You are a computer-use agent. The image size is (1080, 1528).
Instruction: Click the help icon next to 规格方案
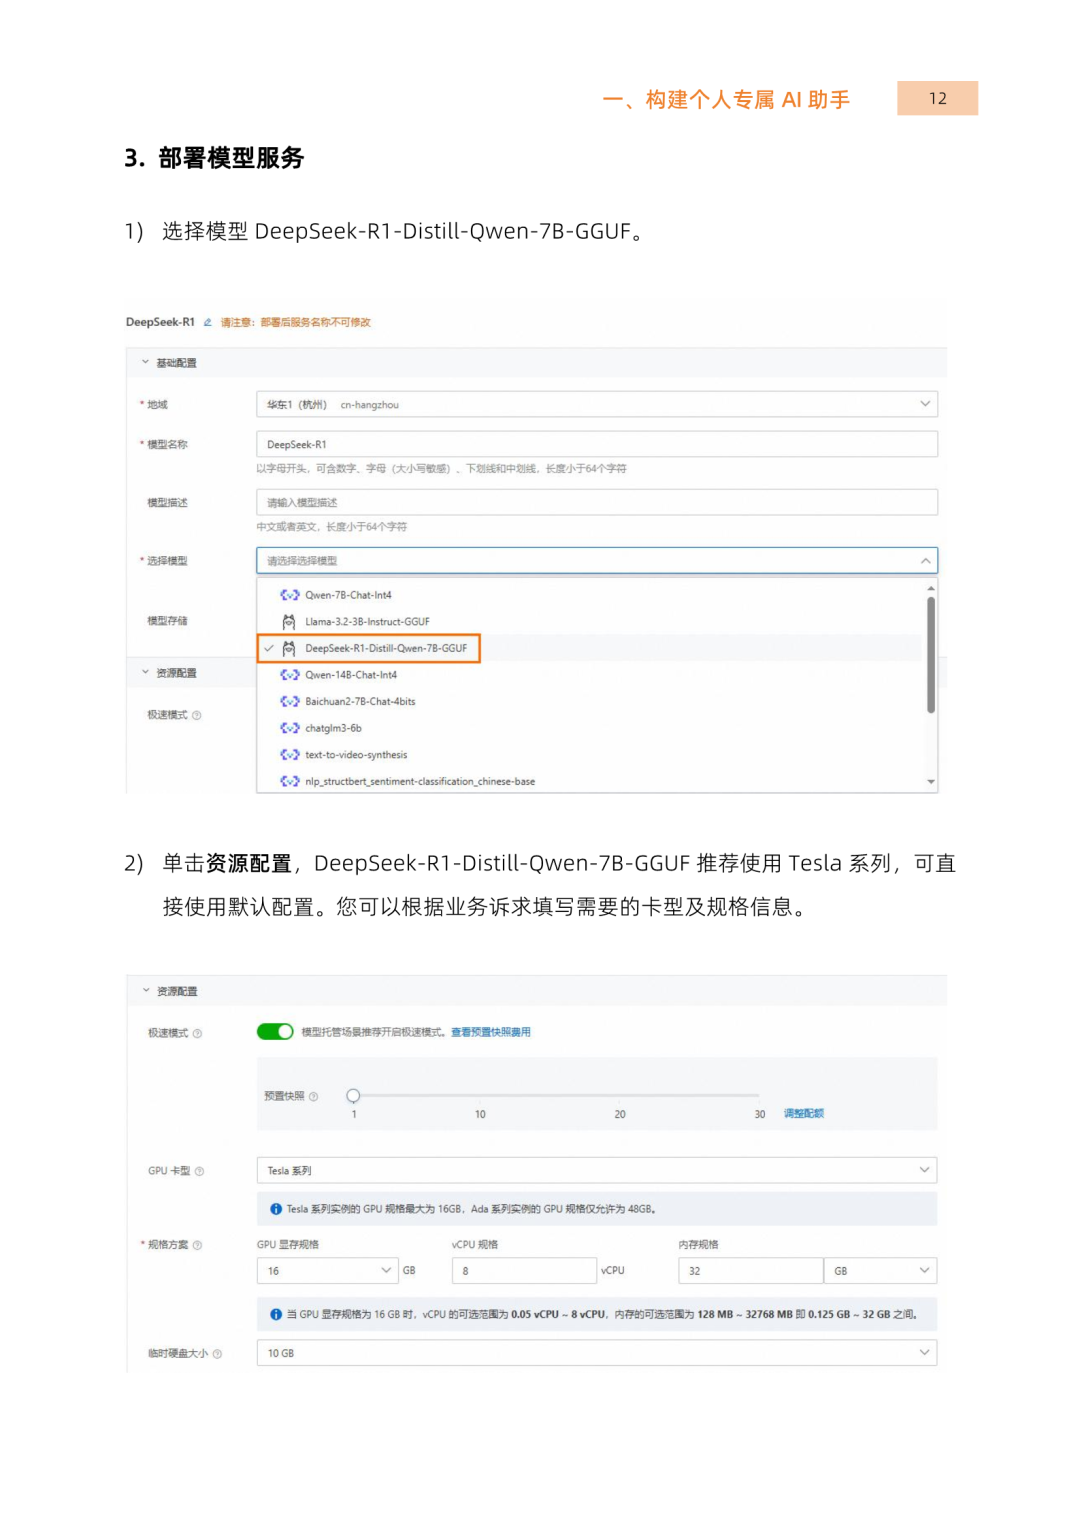coord(197,1245)
